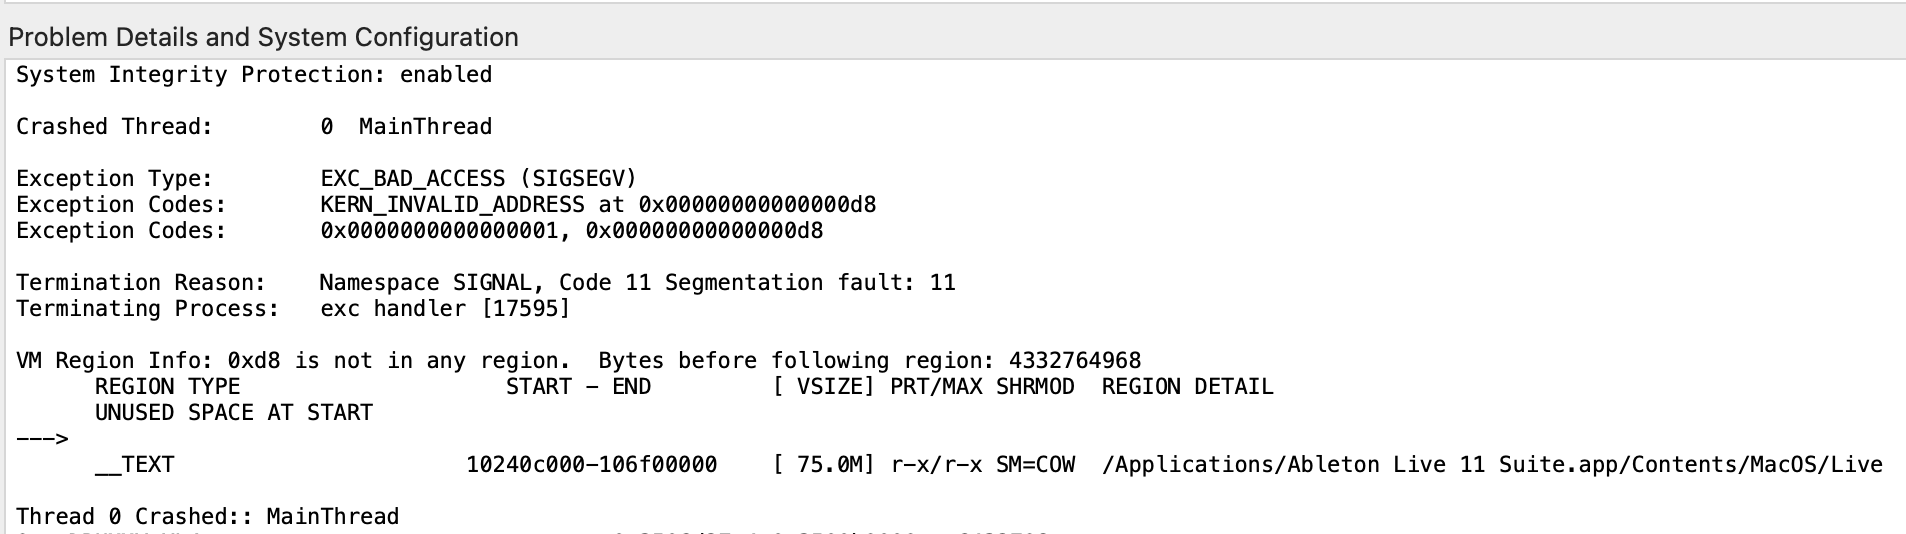Click the Terminating Process label

point(147,309)
